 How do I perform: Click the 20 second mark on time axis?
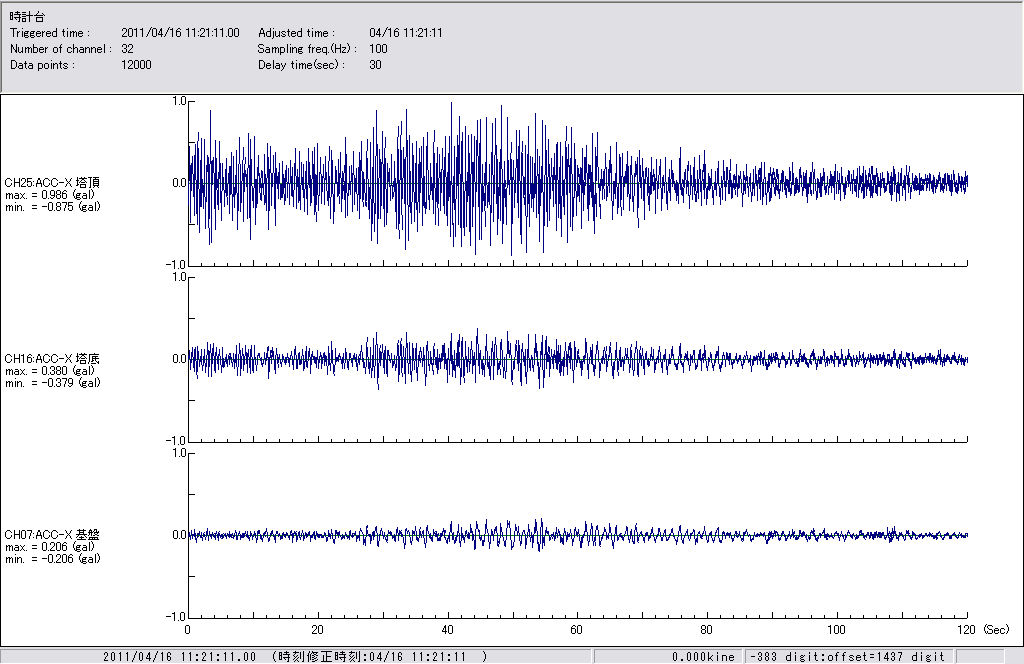tap(317, 630)
